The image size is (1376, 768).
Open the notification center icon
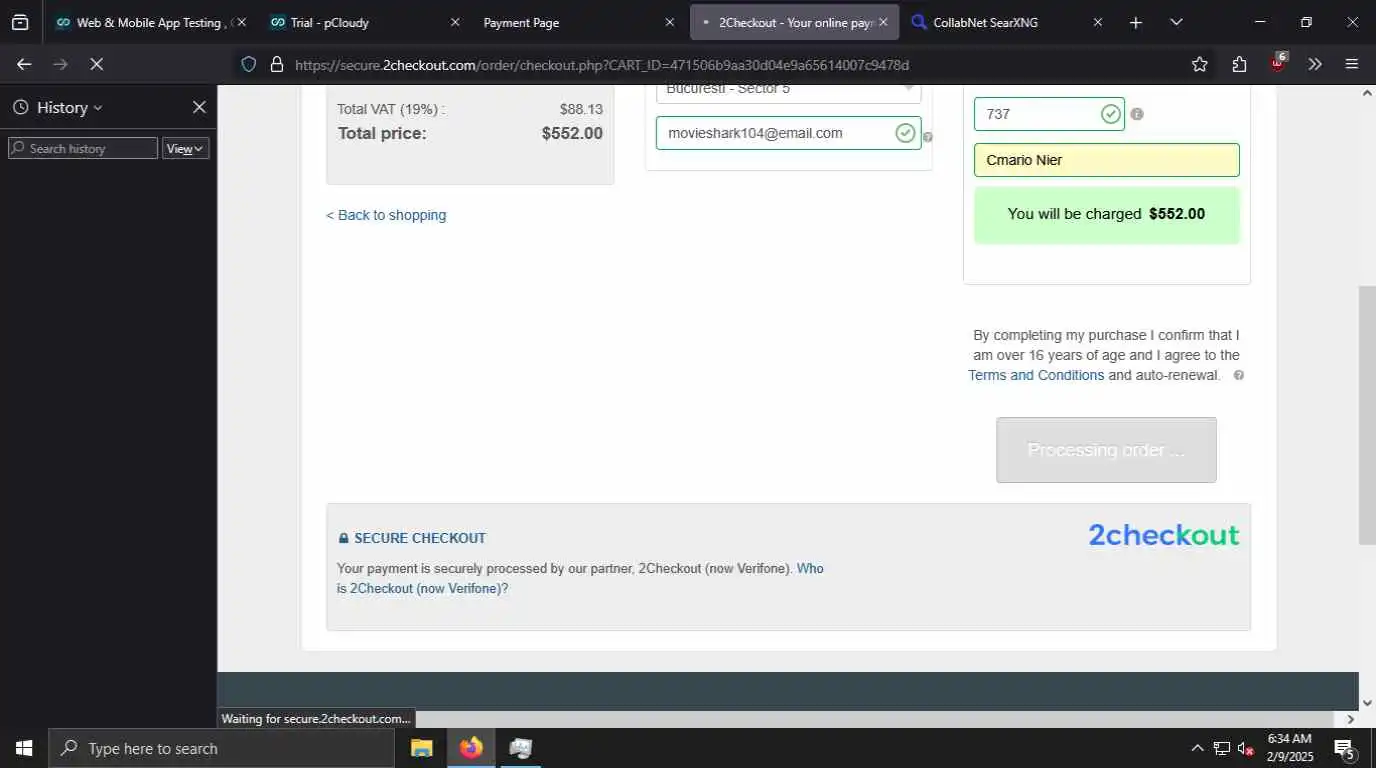click(1345, 748)
